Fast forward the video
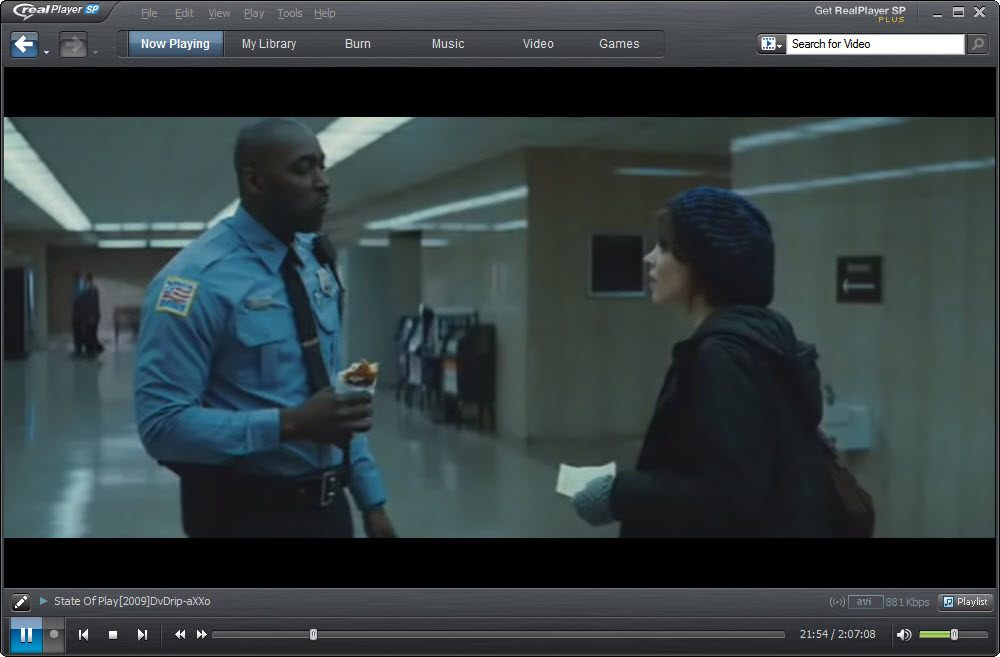Image resolution: width=1000 pixels, height=657 pixels. coord(202,634)
